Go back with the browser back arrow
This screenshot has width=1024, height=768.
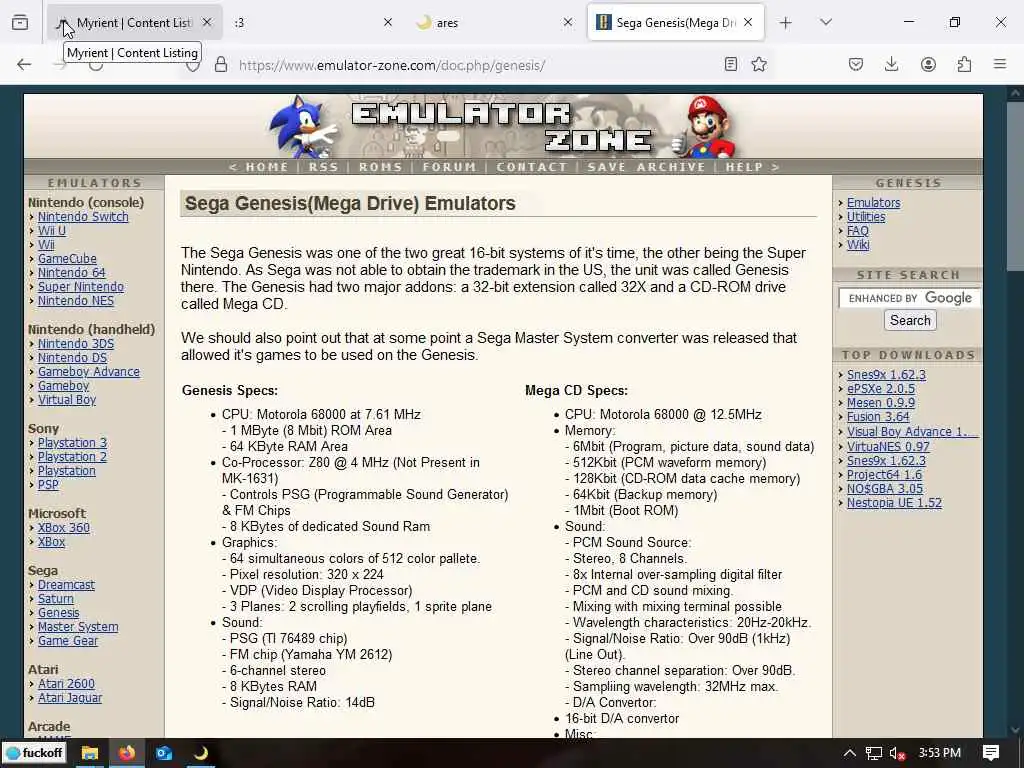pyautogui.click(x=24, y=64)
